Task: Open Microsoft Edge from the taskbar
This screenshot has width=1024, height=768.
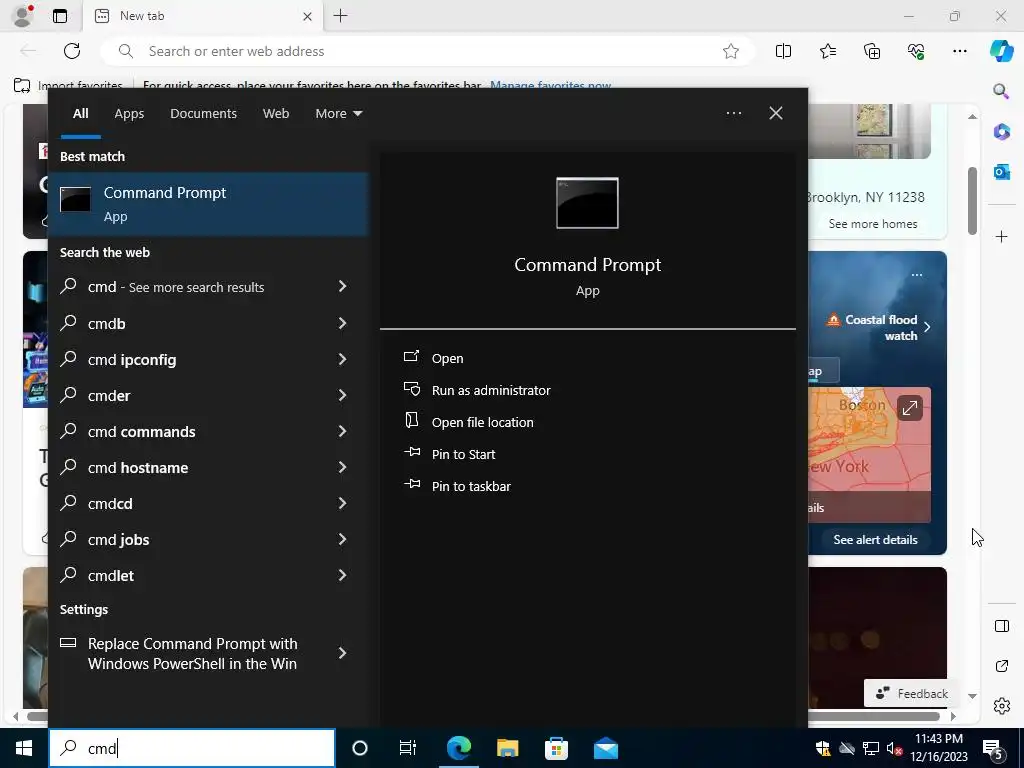Action: tap(458, 748)
